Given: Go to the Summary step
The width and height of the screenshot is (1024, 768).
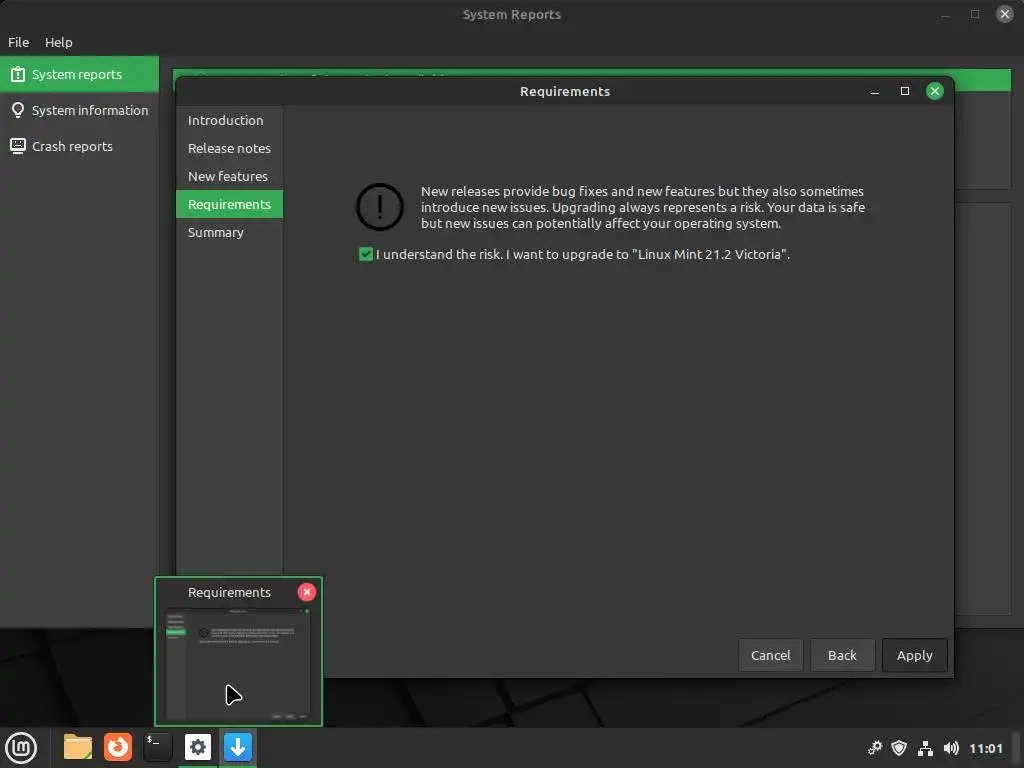Looking at the screenshot, I should point(229,232).
